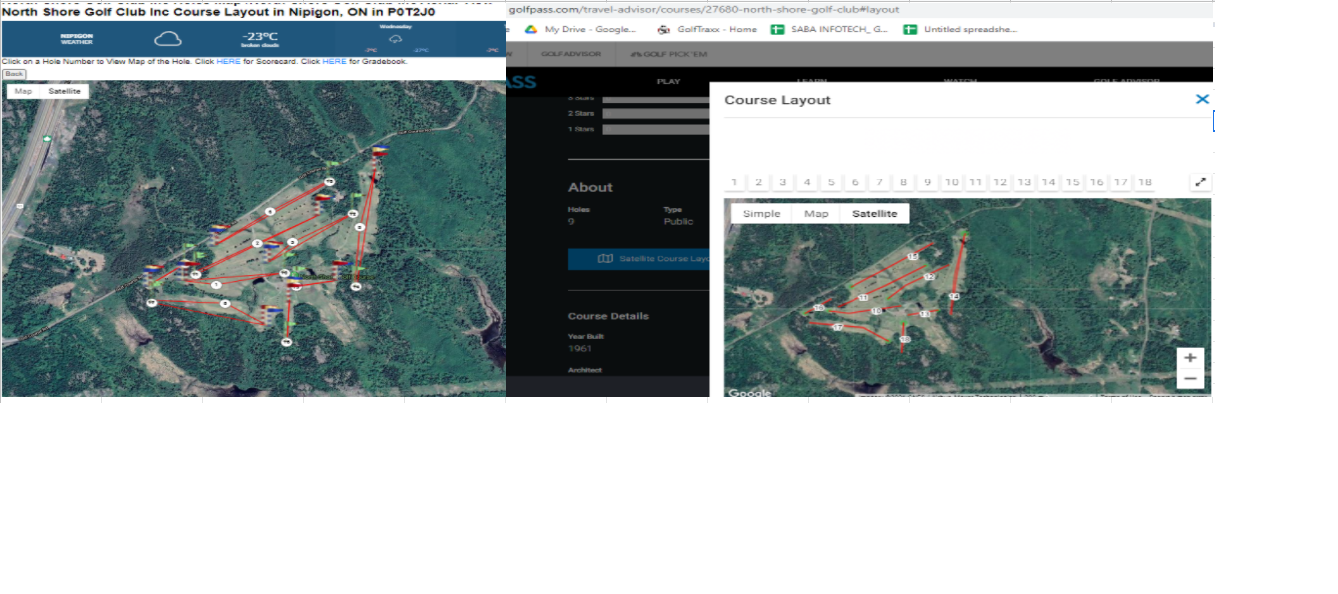Image resolution: width=1338 pixels, height=594 pixels.
Task: Select hole 4 in Course Layout
Action: click(x=807, y=182)
